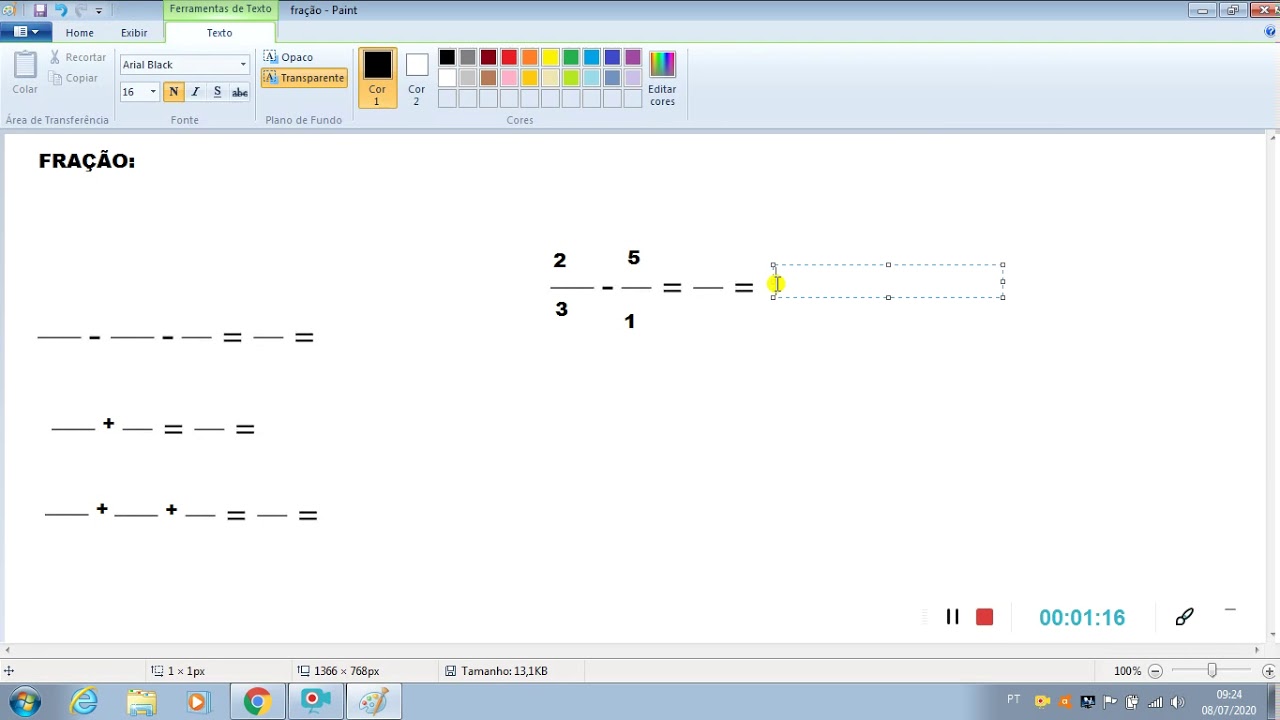Switch to the Home ribbon tab
This screenshot has height=720, width=1280.
pos(80,33)
